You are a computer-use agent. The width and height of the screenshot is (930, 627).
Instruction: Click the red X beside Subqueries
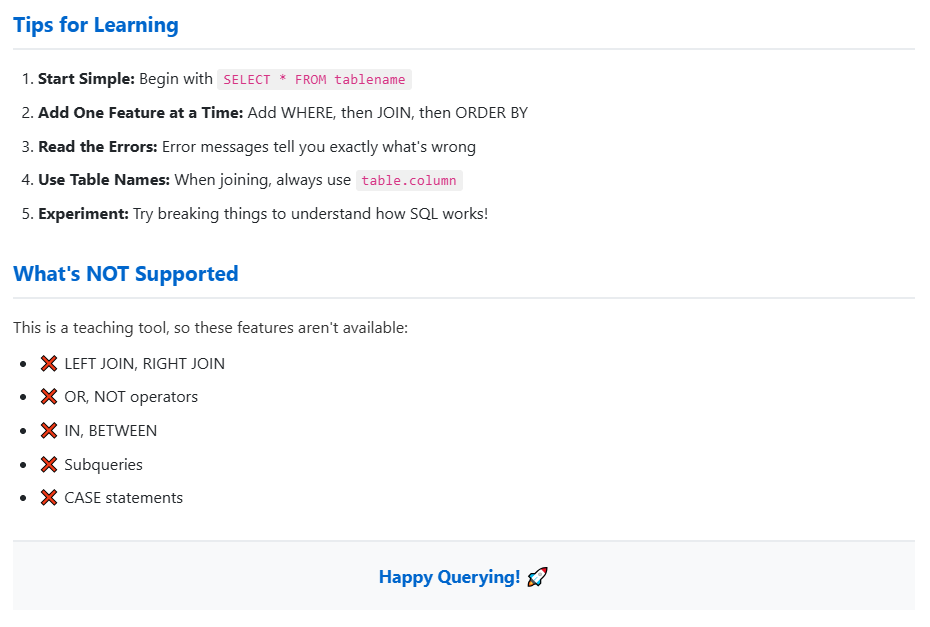click(48, 464)
